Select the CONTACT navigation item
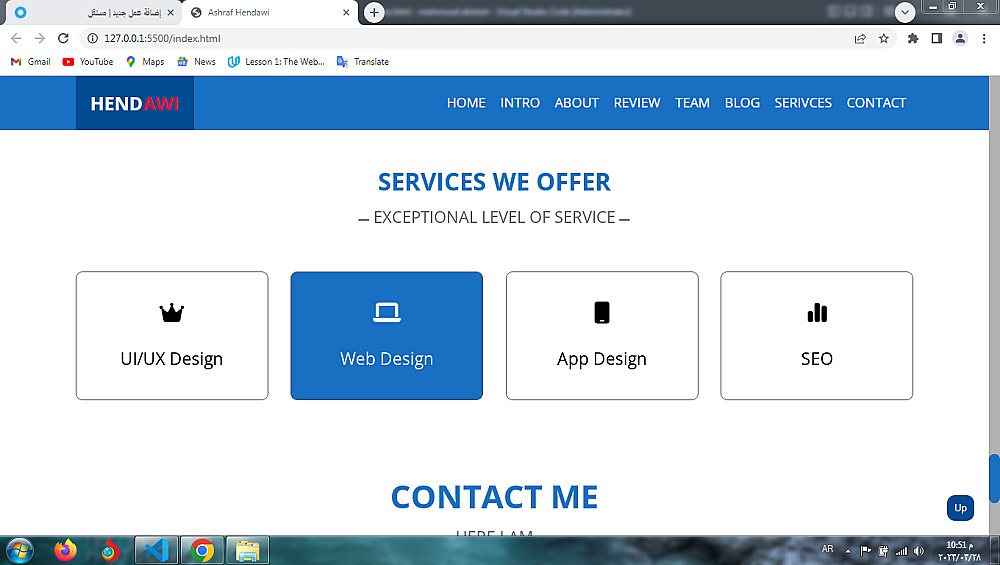The height and width of the screenshot is (565, 1000). tap(876, 103)
